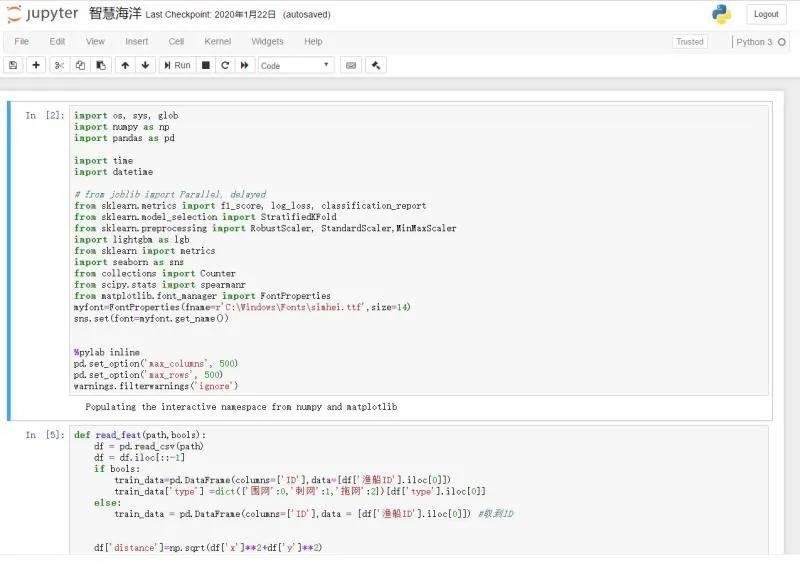Image resolution: width=800 pixels, height=569 pixels.
Task: Move selected cell up arrow
Action: coord(125,65)
